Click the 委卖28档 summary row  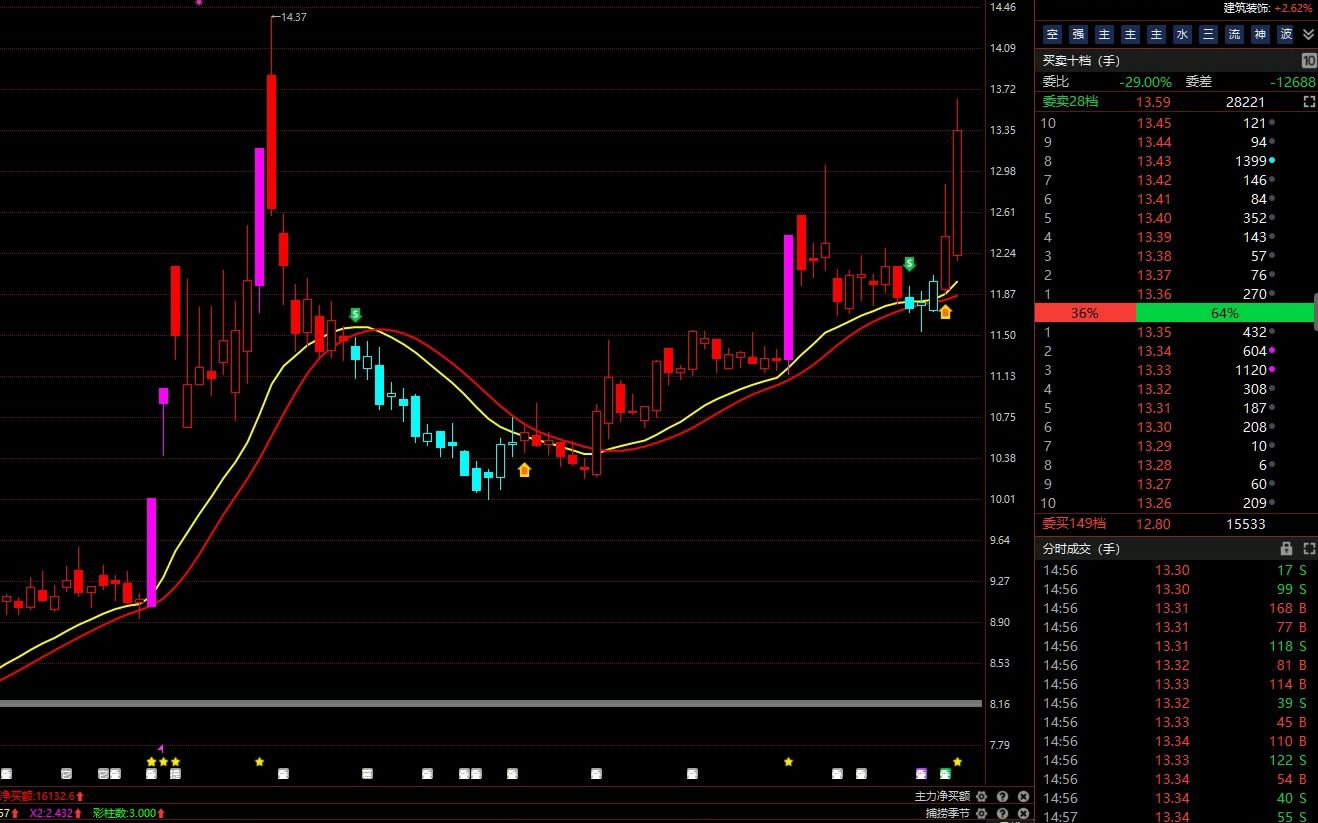point(1176,102)
